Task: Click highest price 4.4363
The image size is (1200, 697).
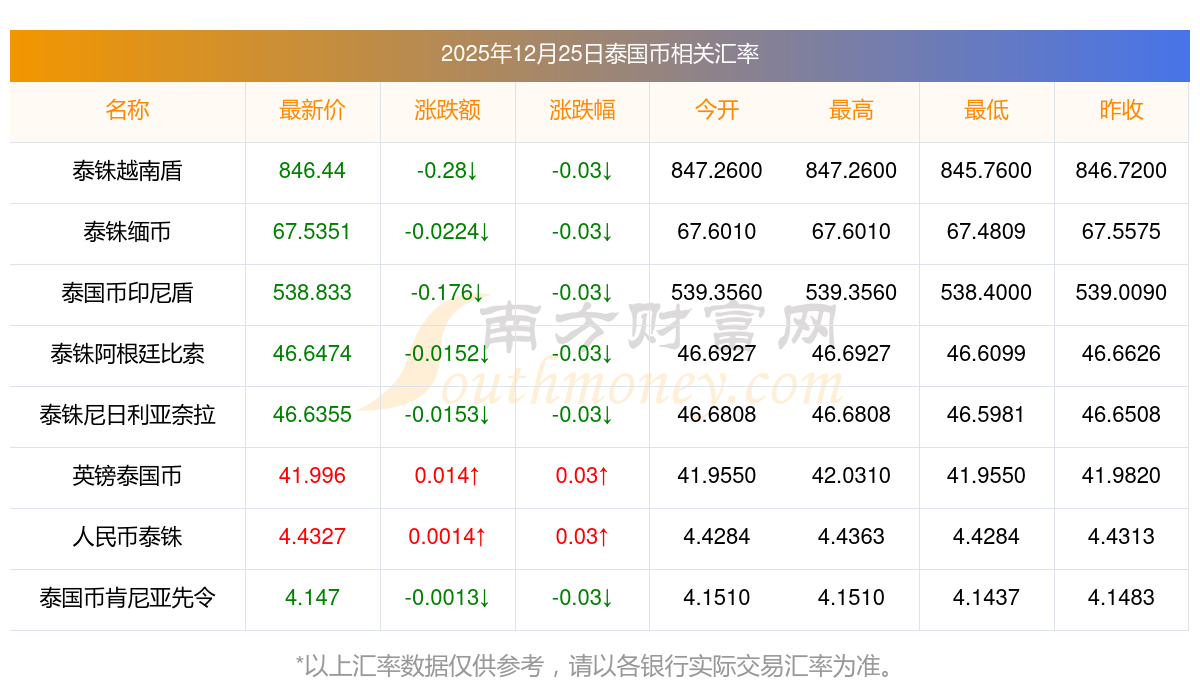Action: [x=851, y=537]
